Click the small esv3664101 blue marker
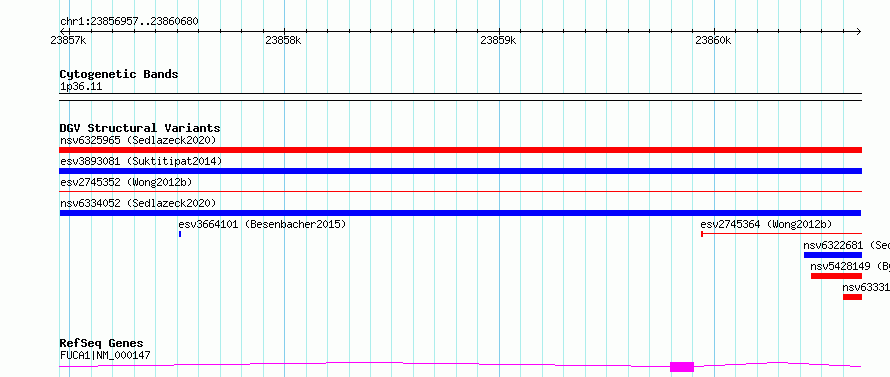 point(180,234)
